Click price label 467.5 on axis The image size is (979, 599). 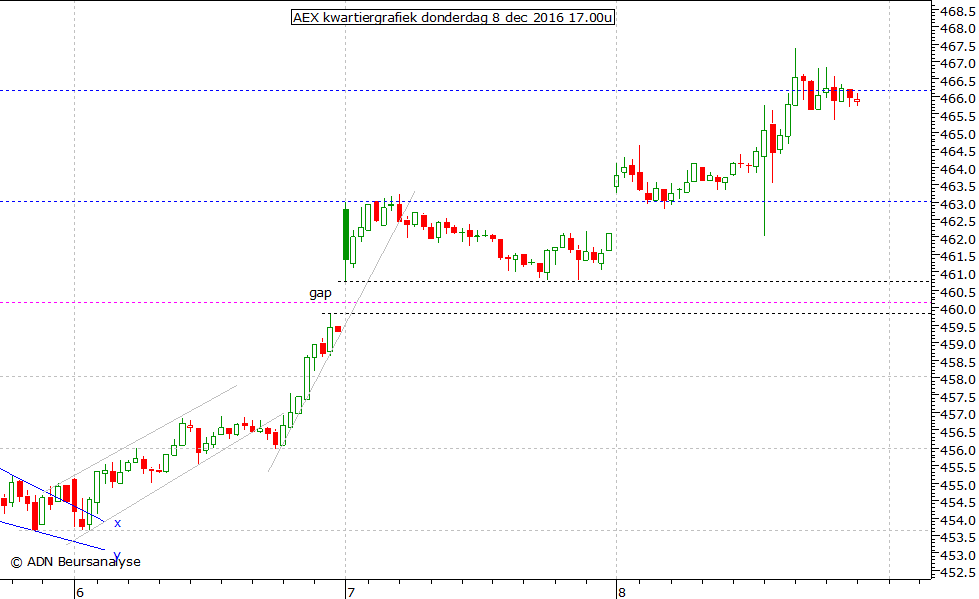point(958,47)
